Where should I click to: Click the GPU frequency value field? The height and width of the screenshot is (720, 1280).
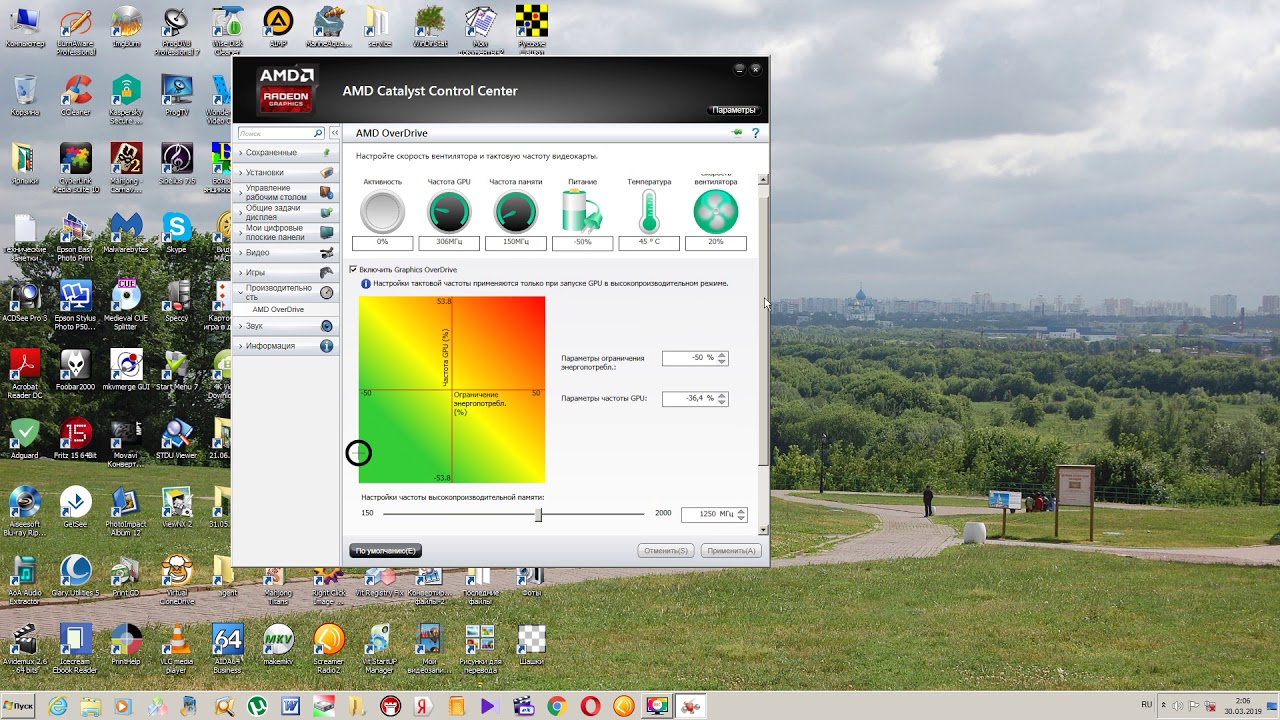(689, 399)
